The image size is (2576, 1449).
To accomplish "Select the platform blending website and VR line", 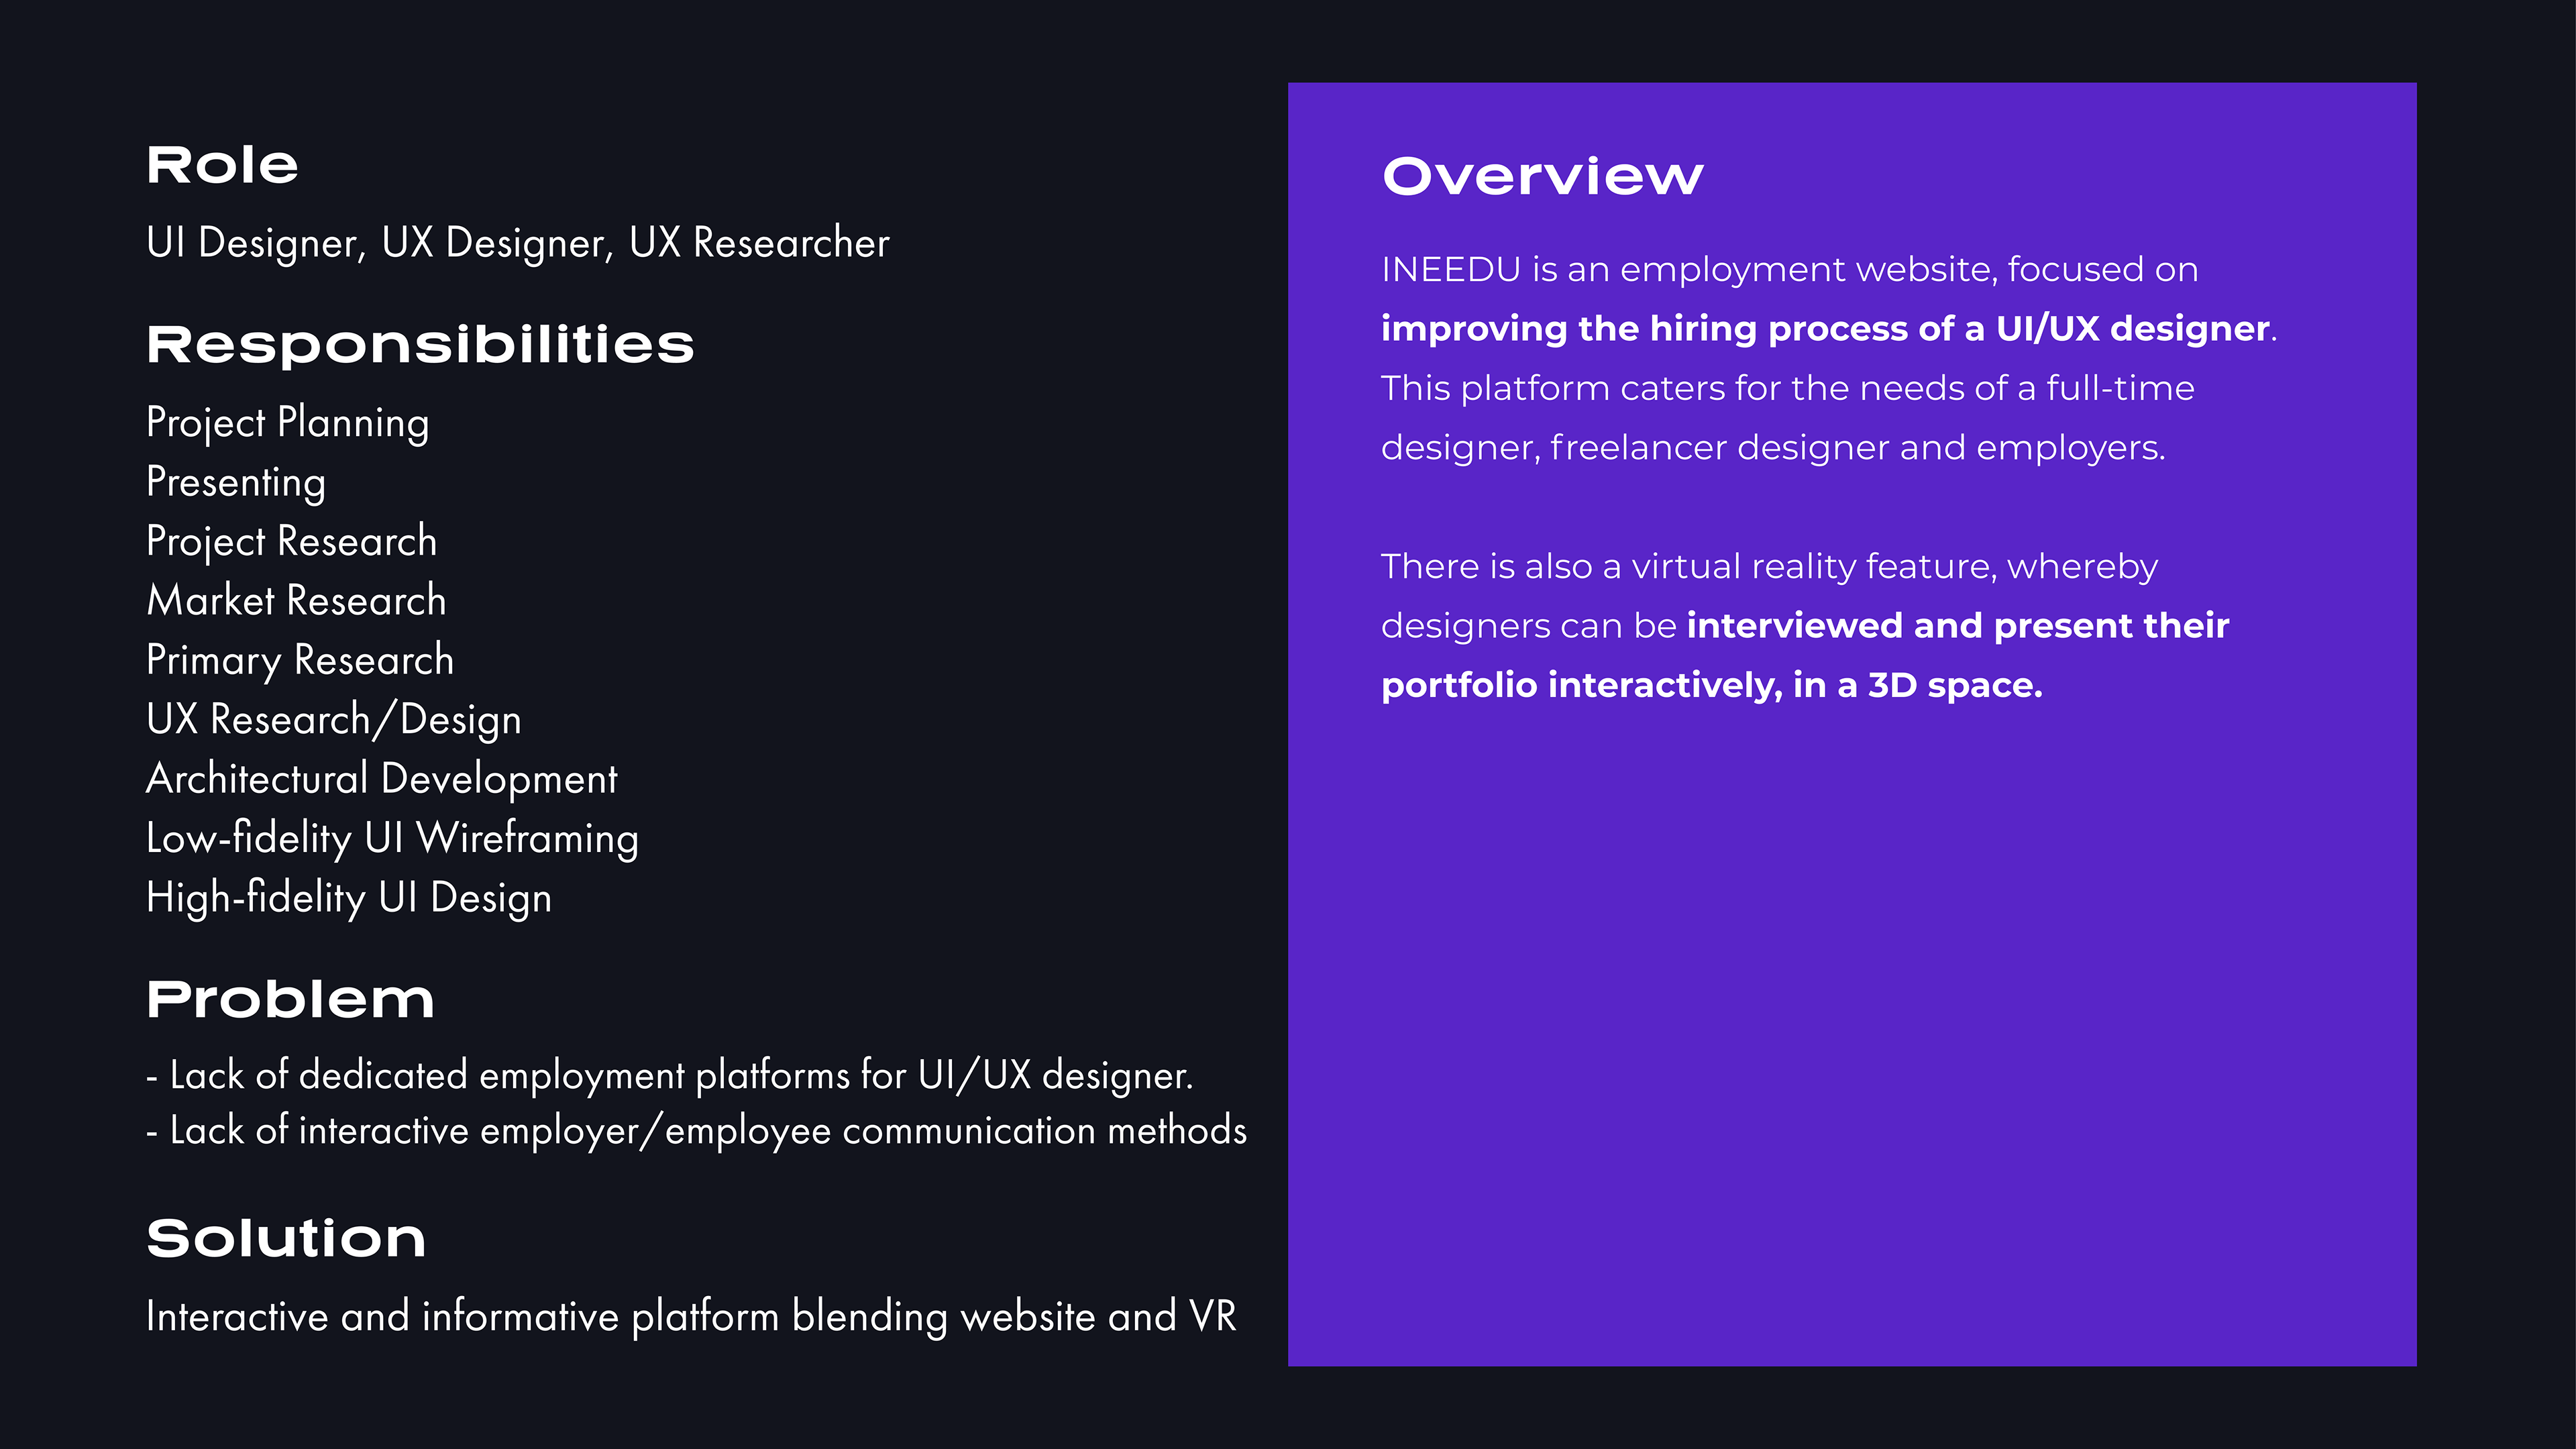I will click(691, 1316).
